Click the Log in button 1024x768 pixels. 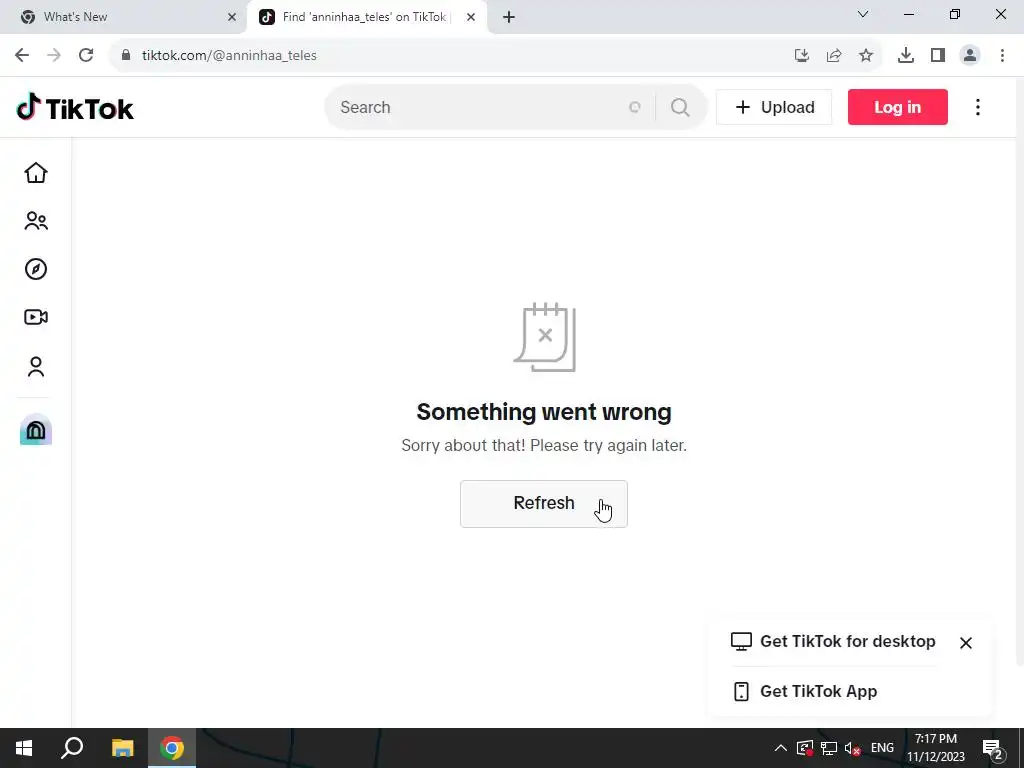point(897,107)
